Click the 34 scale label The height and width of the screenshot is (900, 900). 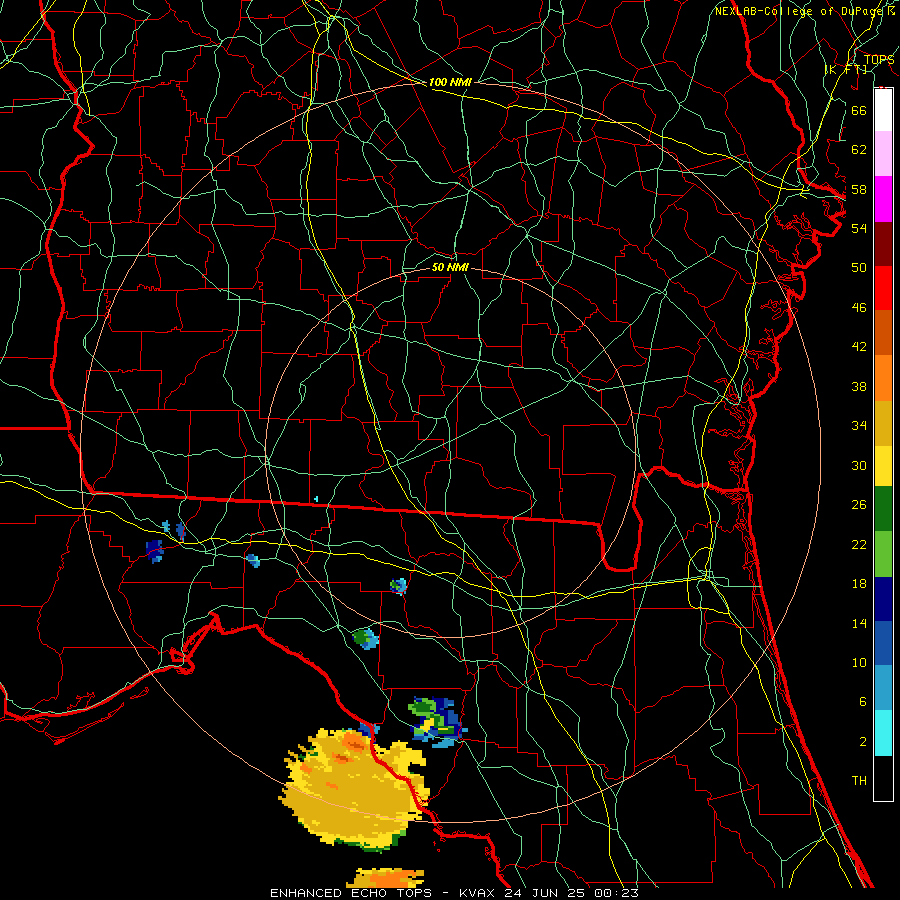coord(859,426)
